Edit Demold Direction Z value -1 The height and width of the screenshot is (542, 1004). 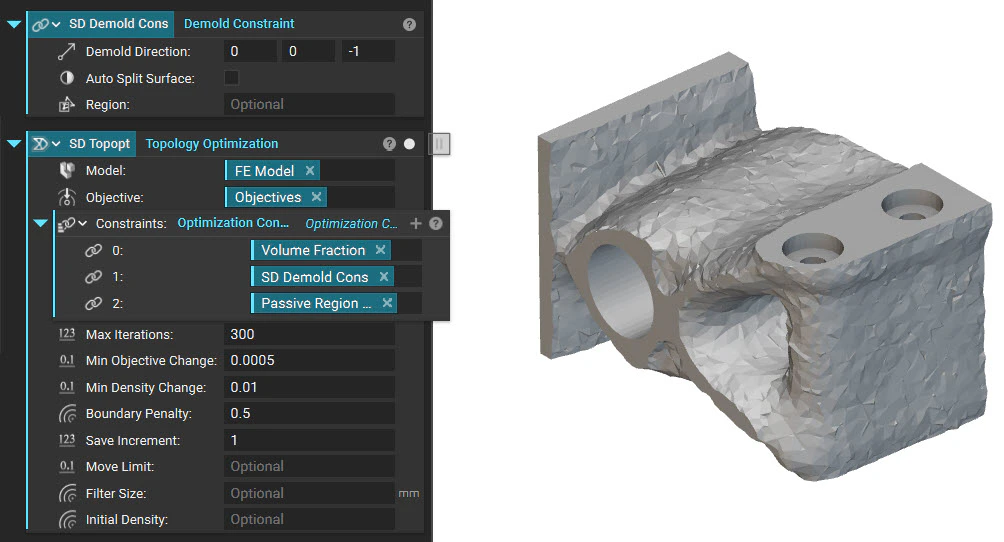point(368,51)
